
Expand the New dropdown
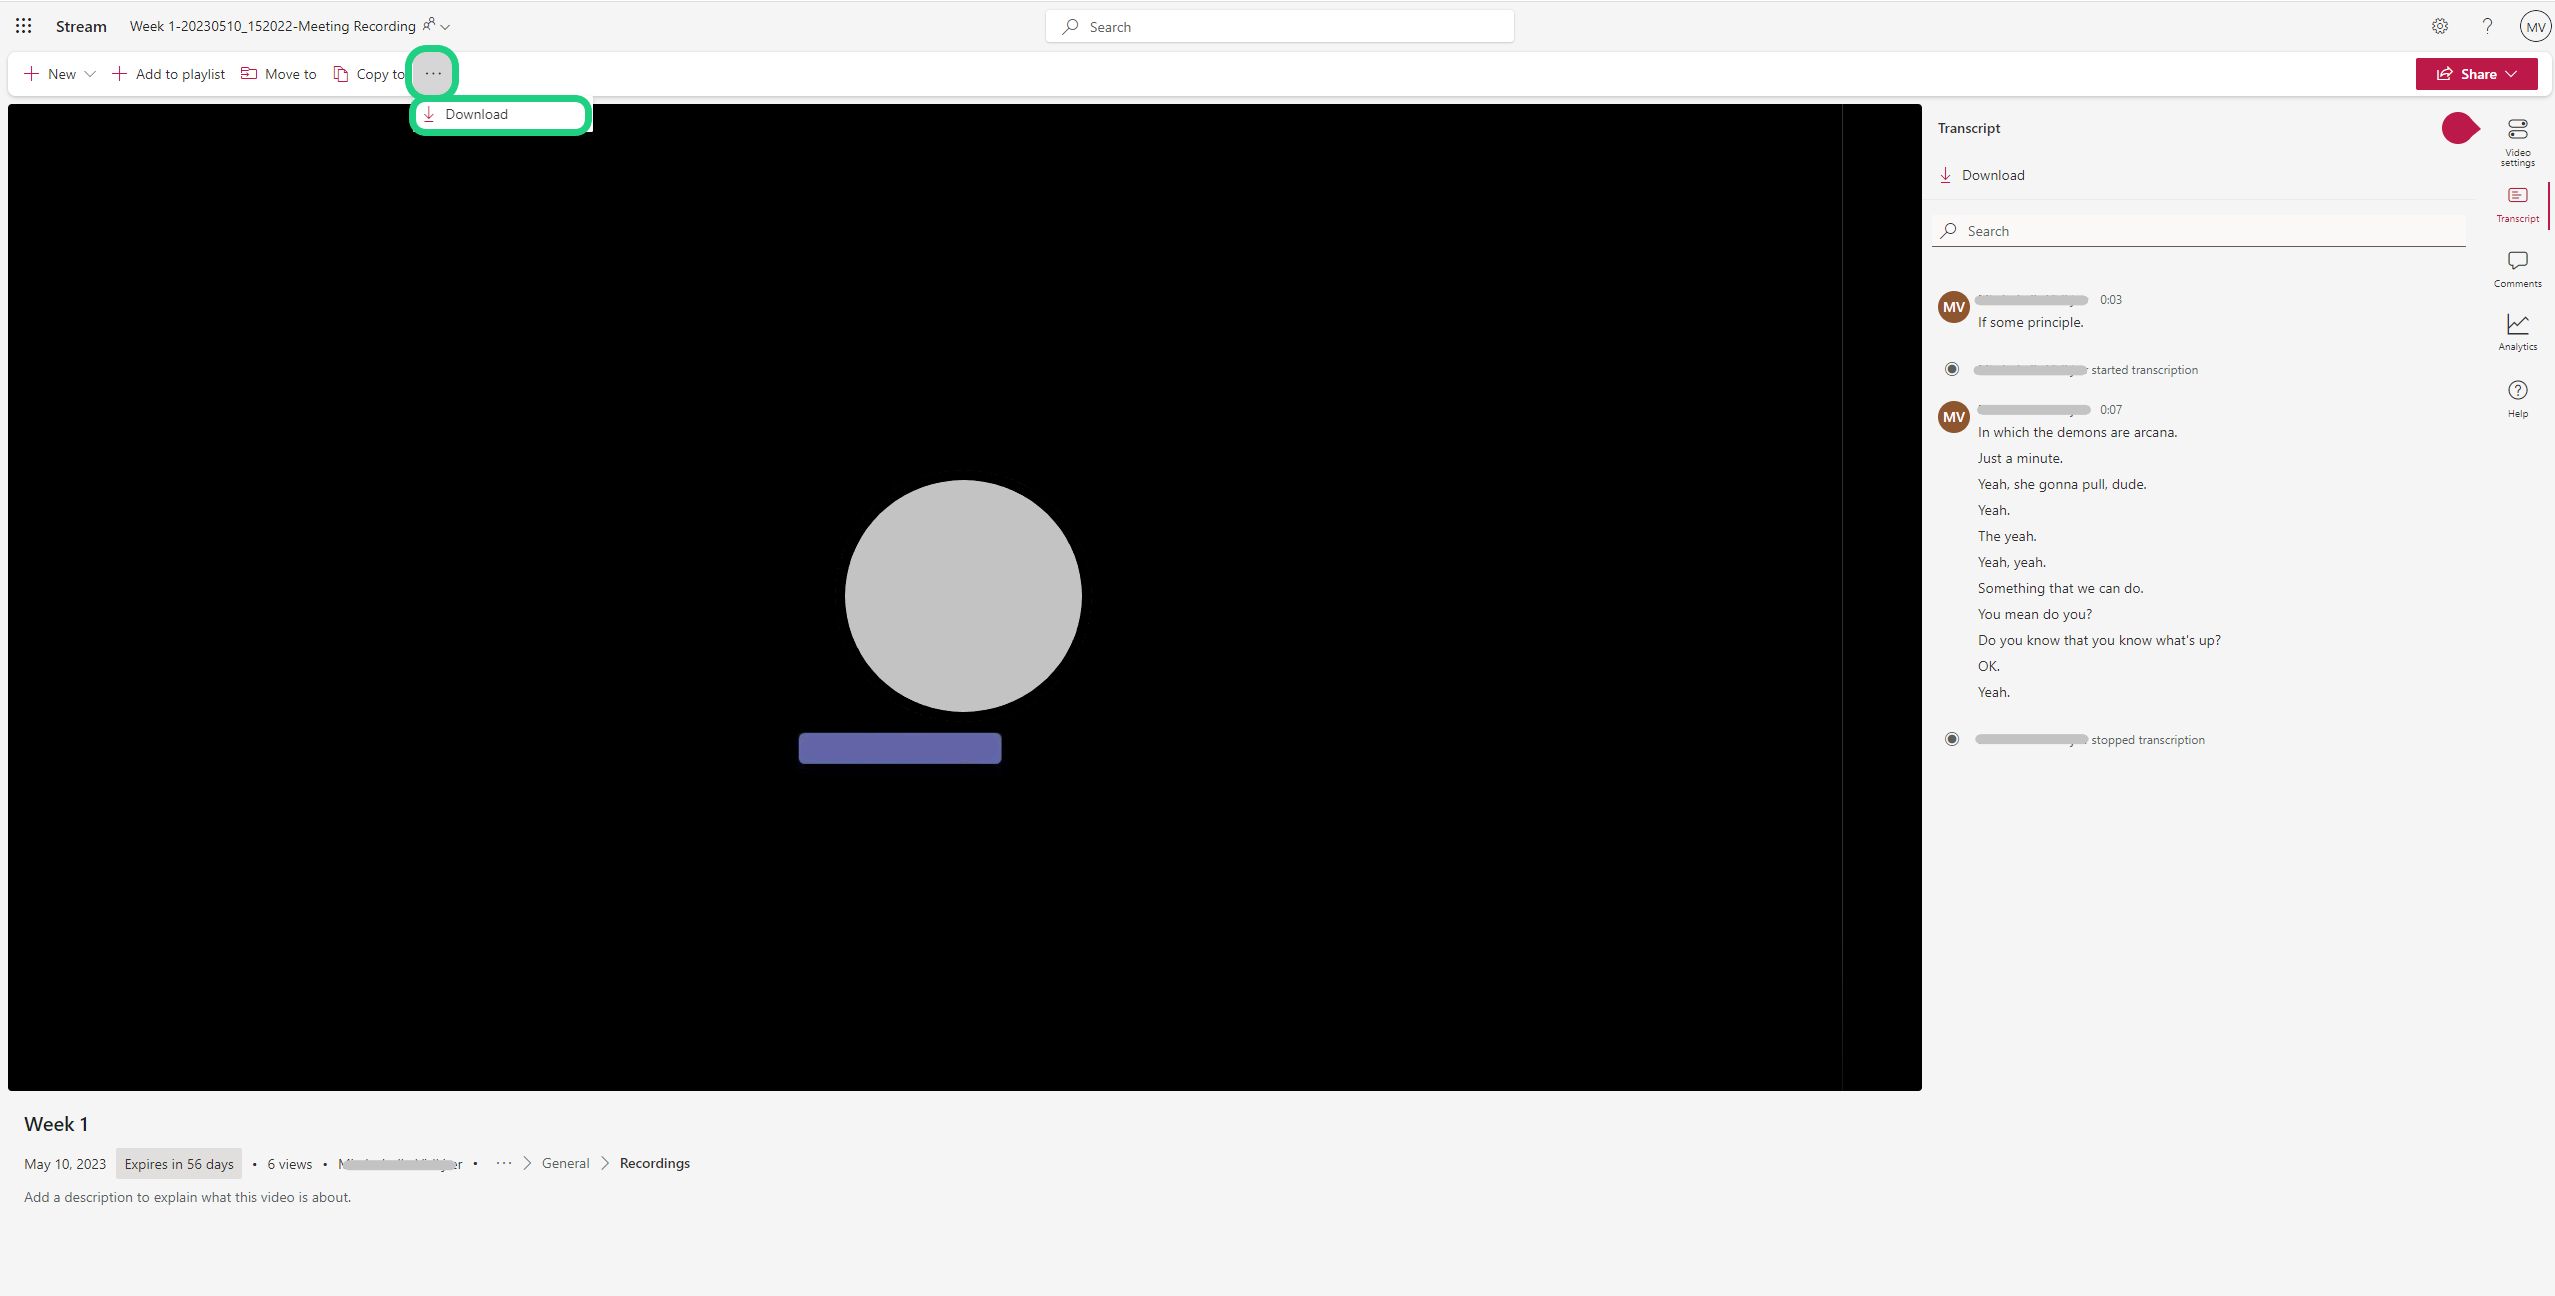[60, 74]
